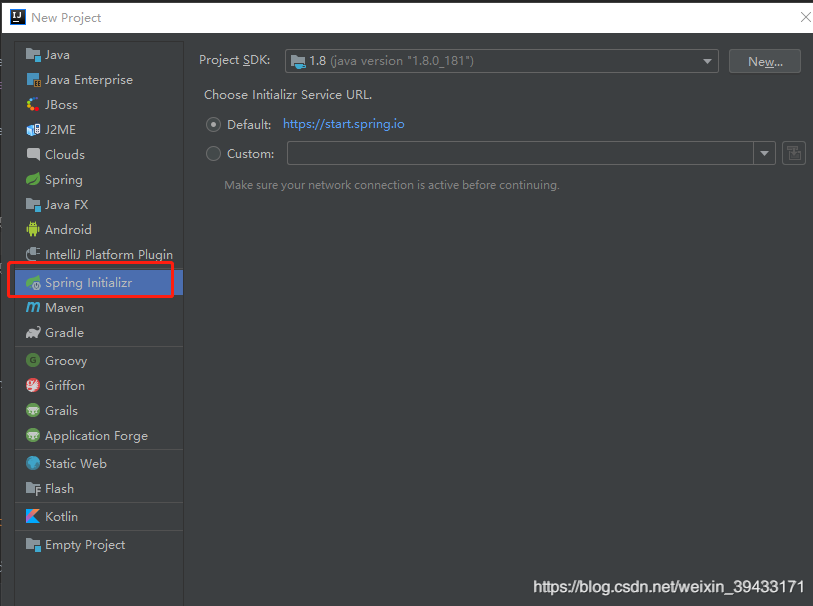Click the custom URL browse icon button
Screen dimensions: 813x606
coord(794,153)
